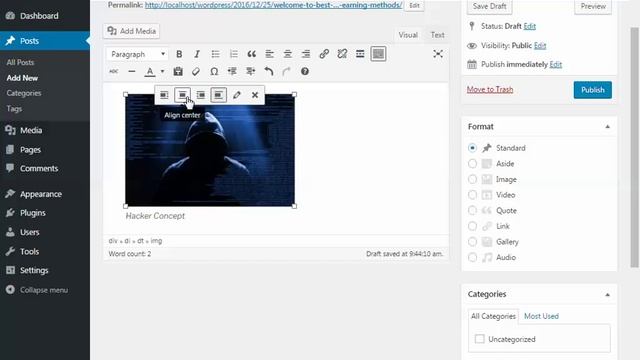Image resolution: width=640 pixels, height=360 pixels.
Task: Align image center in image toolbar
Action: (182, 95)
